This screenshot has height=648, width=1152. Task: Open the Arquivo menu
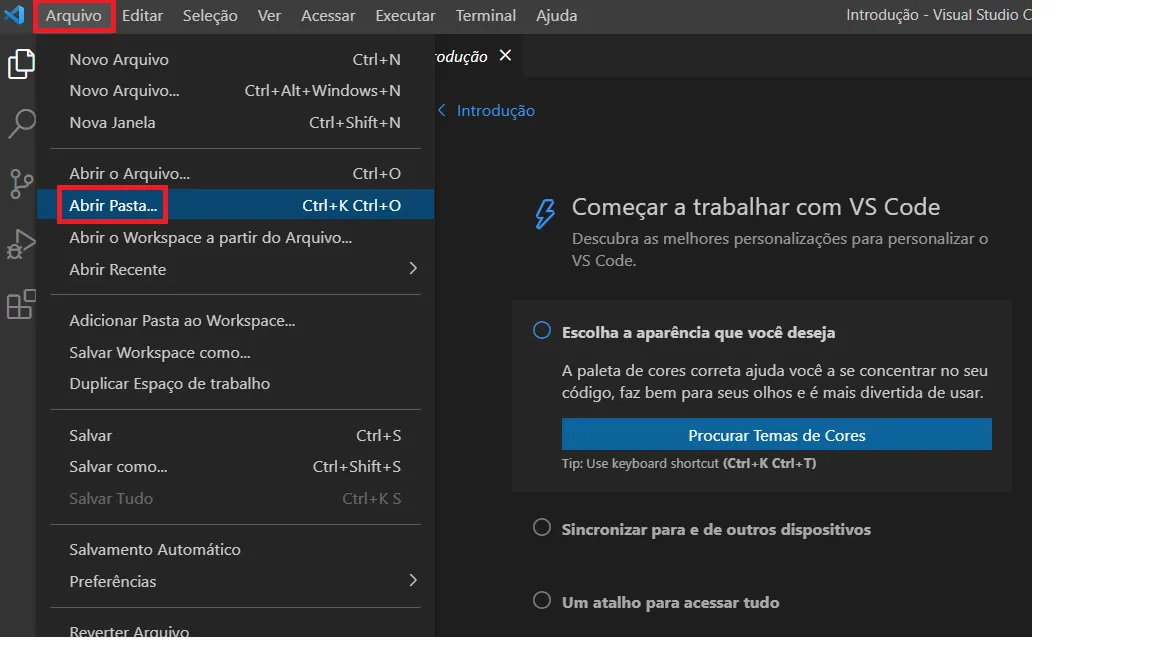pyautogui.click(x=73, y=15)
